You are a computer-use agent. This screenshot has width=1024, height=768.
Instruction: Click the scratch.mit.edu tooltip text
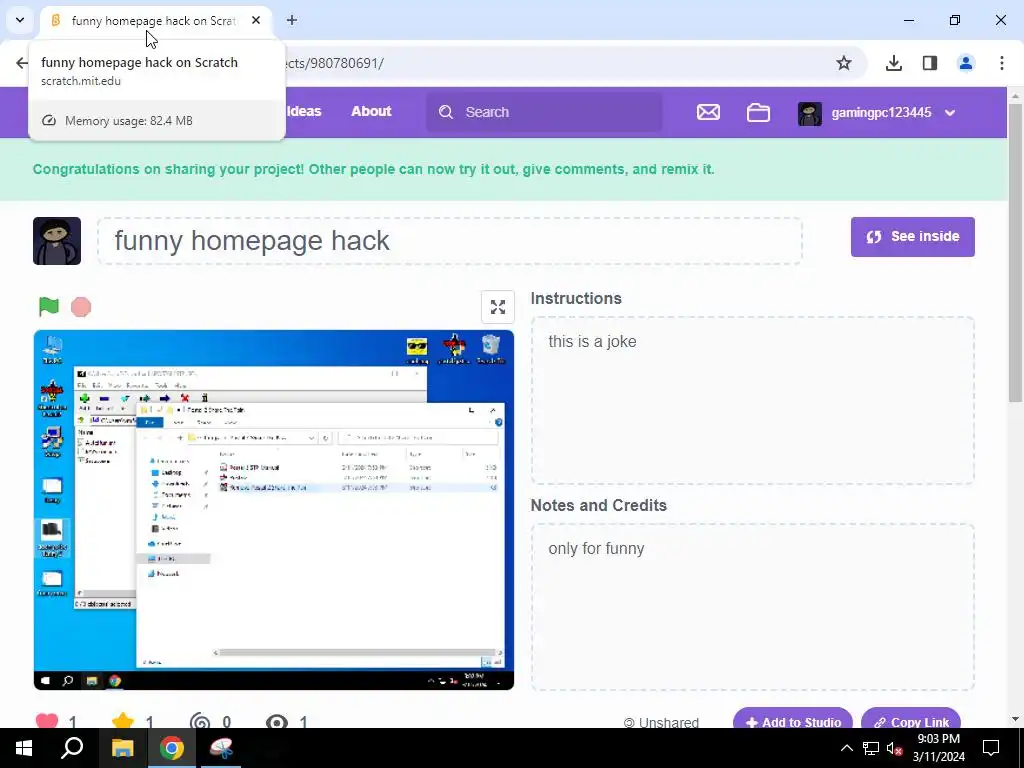(81, 81)
